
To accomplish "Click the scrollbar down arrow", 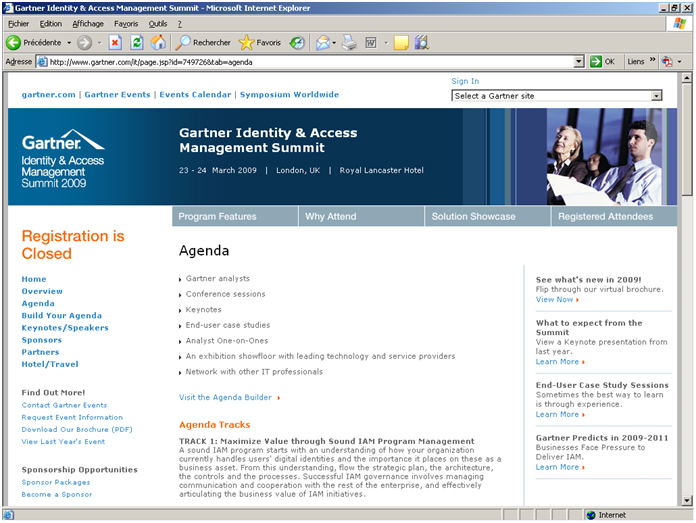I will [687, 501].
